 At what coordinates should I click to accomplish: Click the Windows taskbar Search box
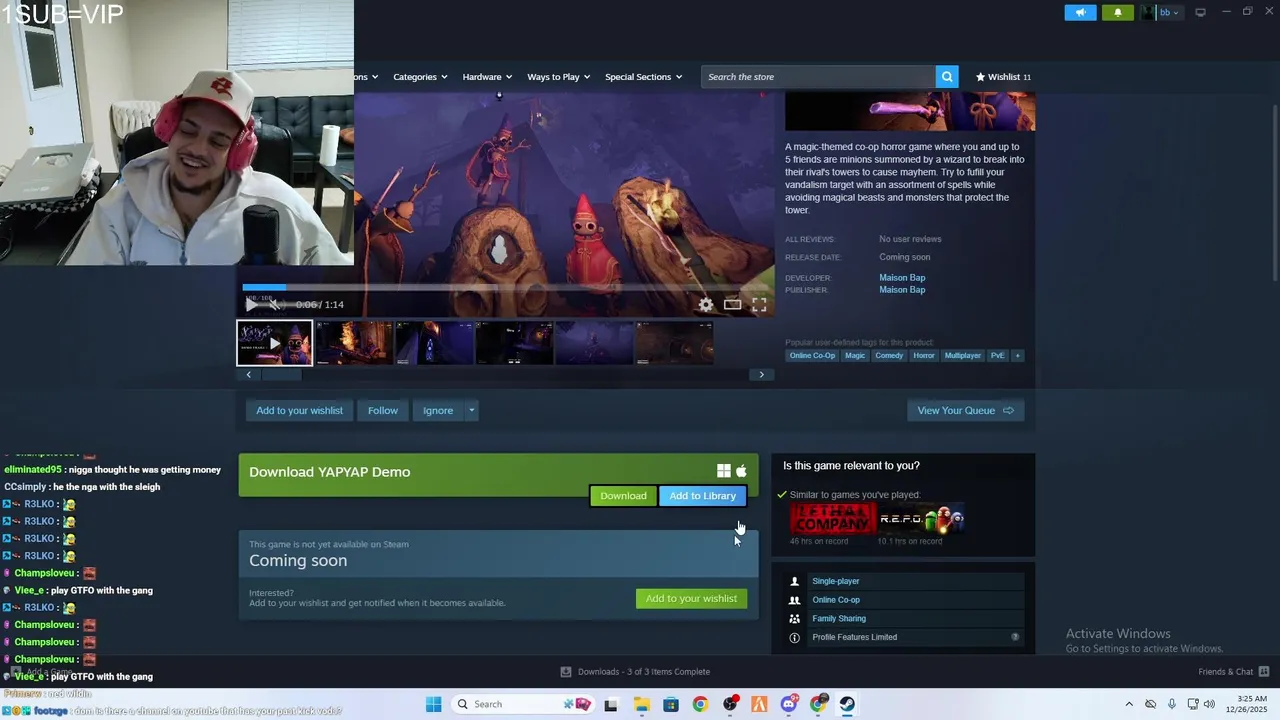pos(521,704)
